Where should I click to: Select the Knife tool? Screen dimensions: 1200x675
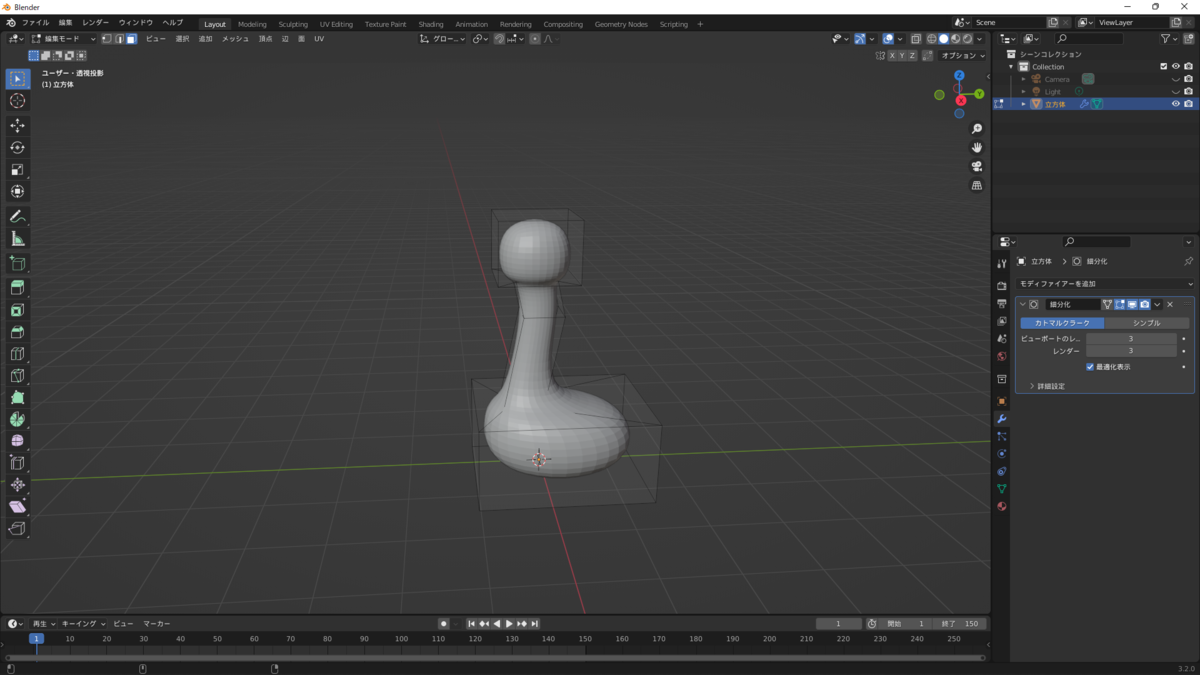point(17,376)
